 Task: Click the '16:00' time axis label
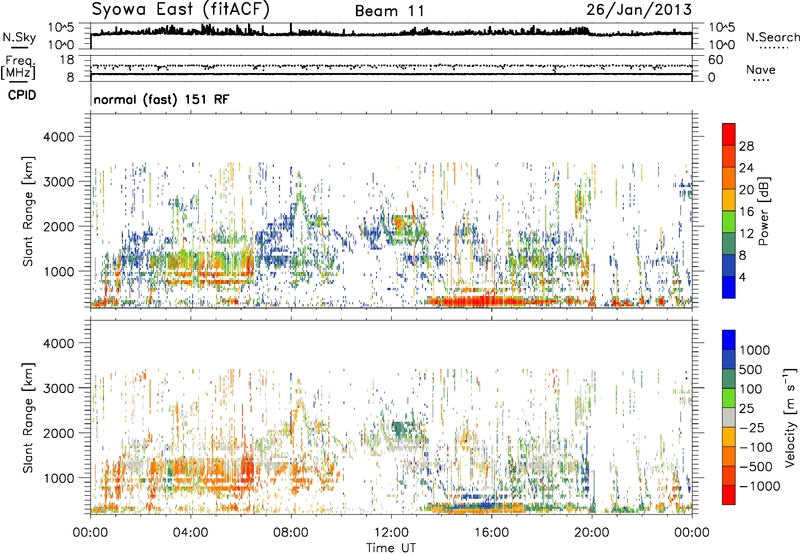coord(491,533)
